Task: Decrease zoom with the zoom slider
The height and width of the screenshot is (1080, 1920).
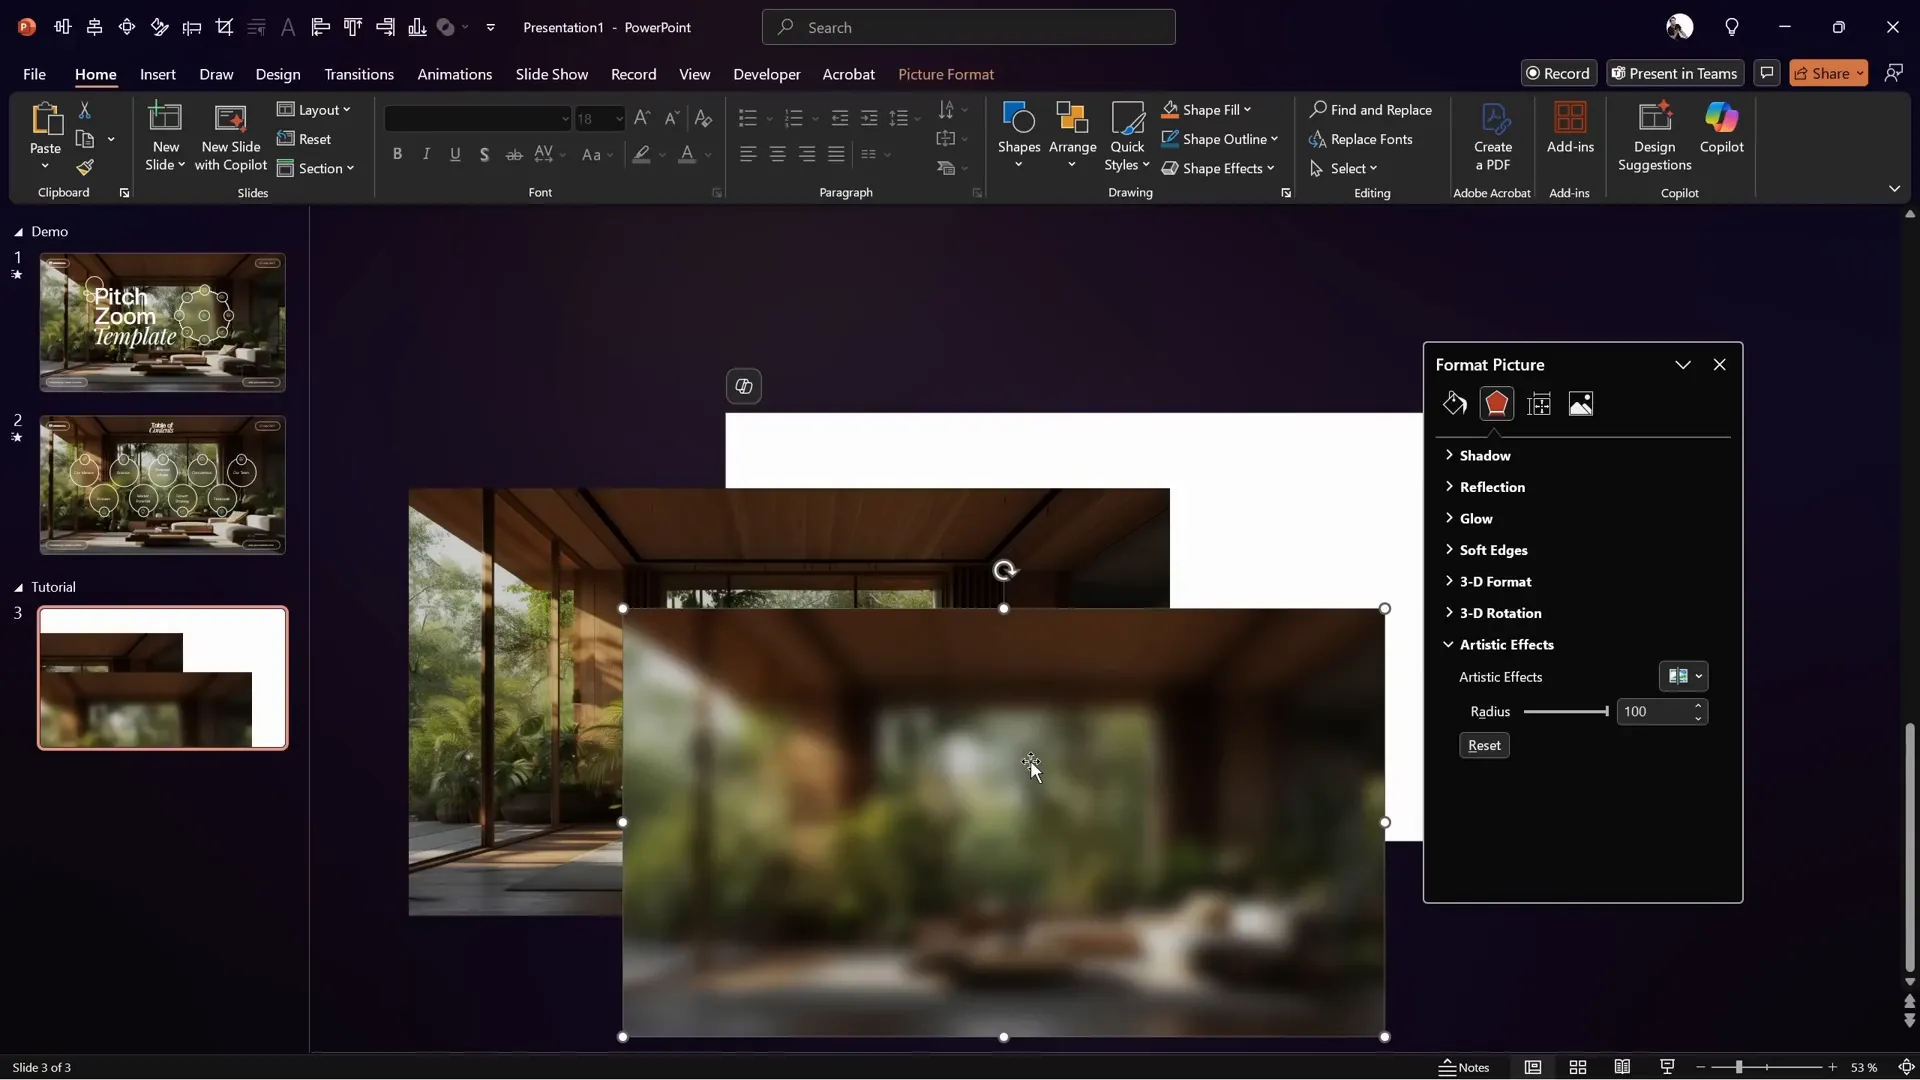Action: coord(1701,1067)
